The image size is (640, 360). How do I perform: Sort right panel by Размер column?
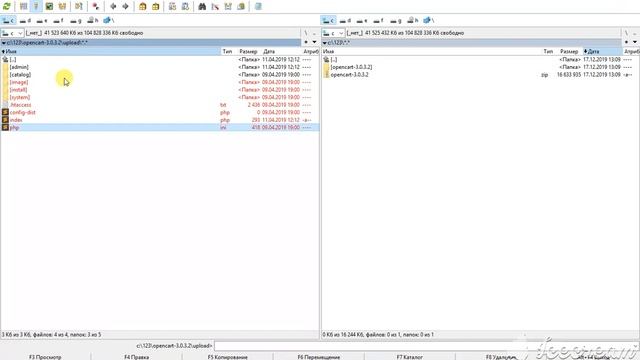[x=569, y=51]
